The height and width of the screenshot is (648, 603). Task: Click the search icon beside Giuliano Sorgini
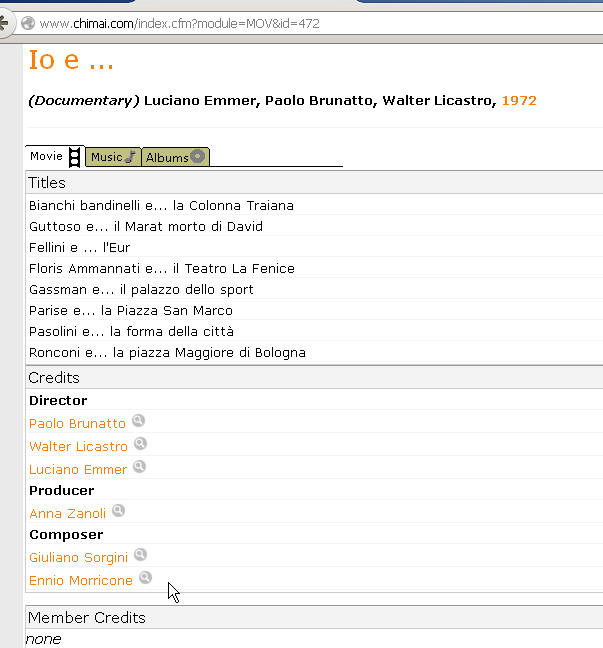(141, 555)
